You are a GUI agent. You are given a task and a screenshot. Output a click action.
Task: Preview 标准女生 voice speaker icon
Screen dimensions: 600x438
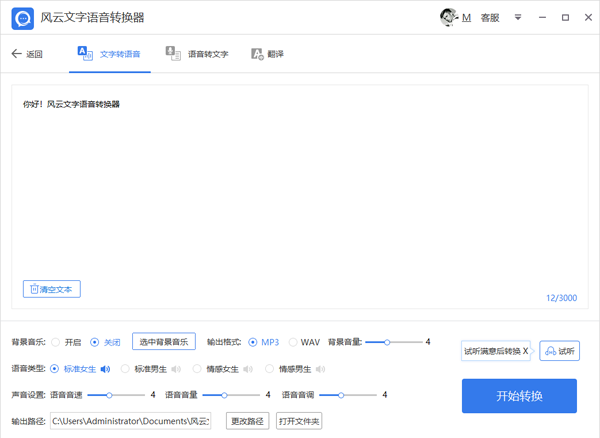tap(105, 369)
